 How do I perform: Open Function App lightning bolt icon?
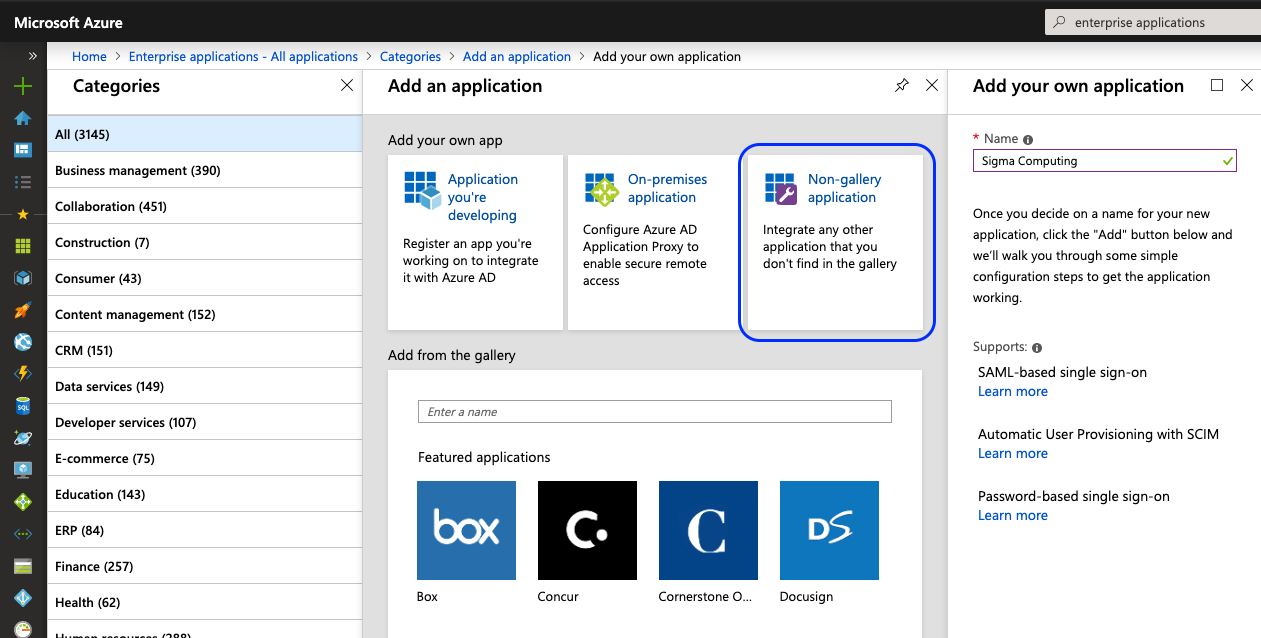[23, 374]
